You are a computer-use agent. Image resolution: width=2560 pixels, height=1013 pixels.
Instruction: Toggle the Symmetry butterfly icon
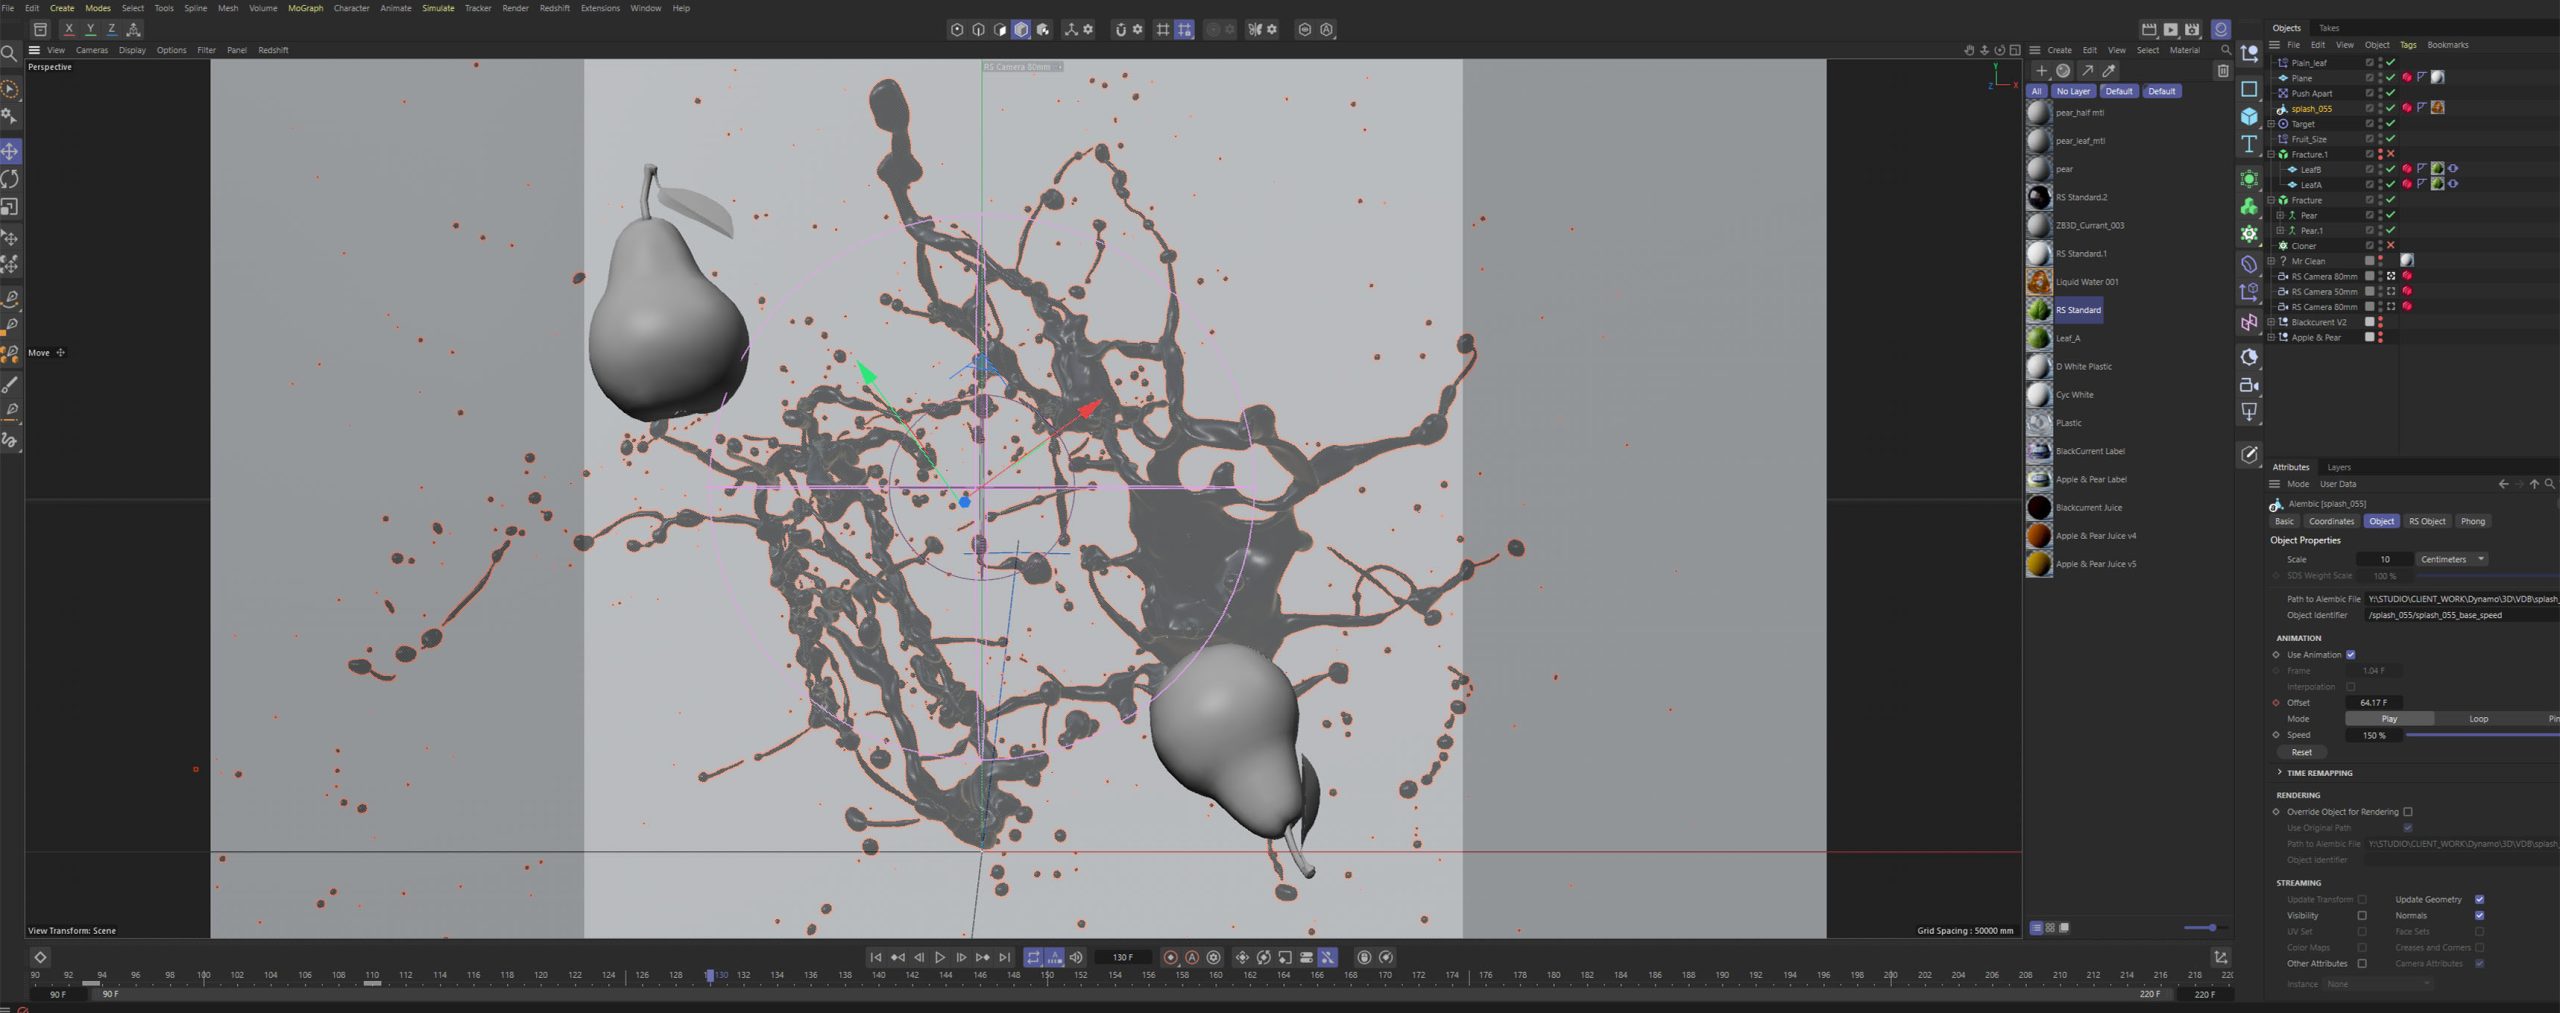click(1255, 30)
